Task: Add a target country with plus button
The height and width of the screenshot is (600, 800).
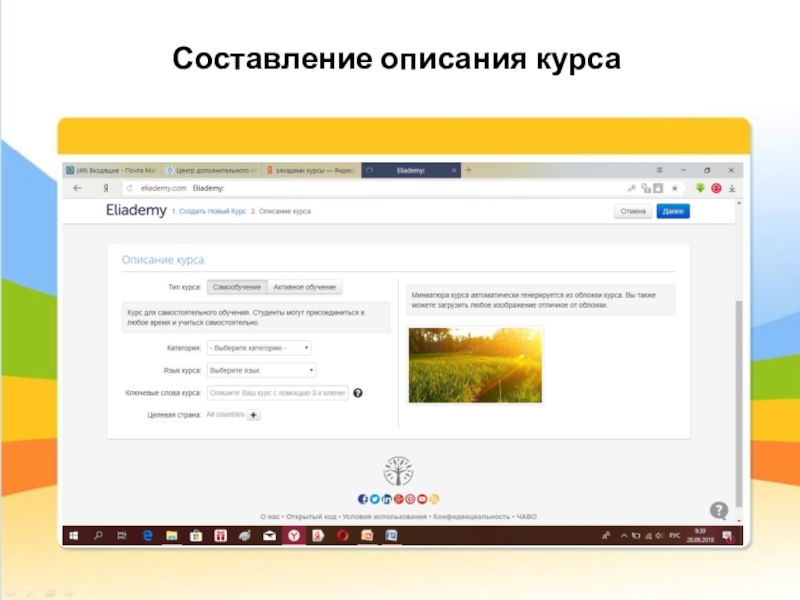Action: [x=253, y=415]
